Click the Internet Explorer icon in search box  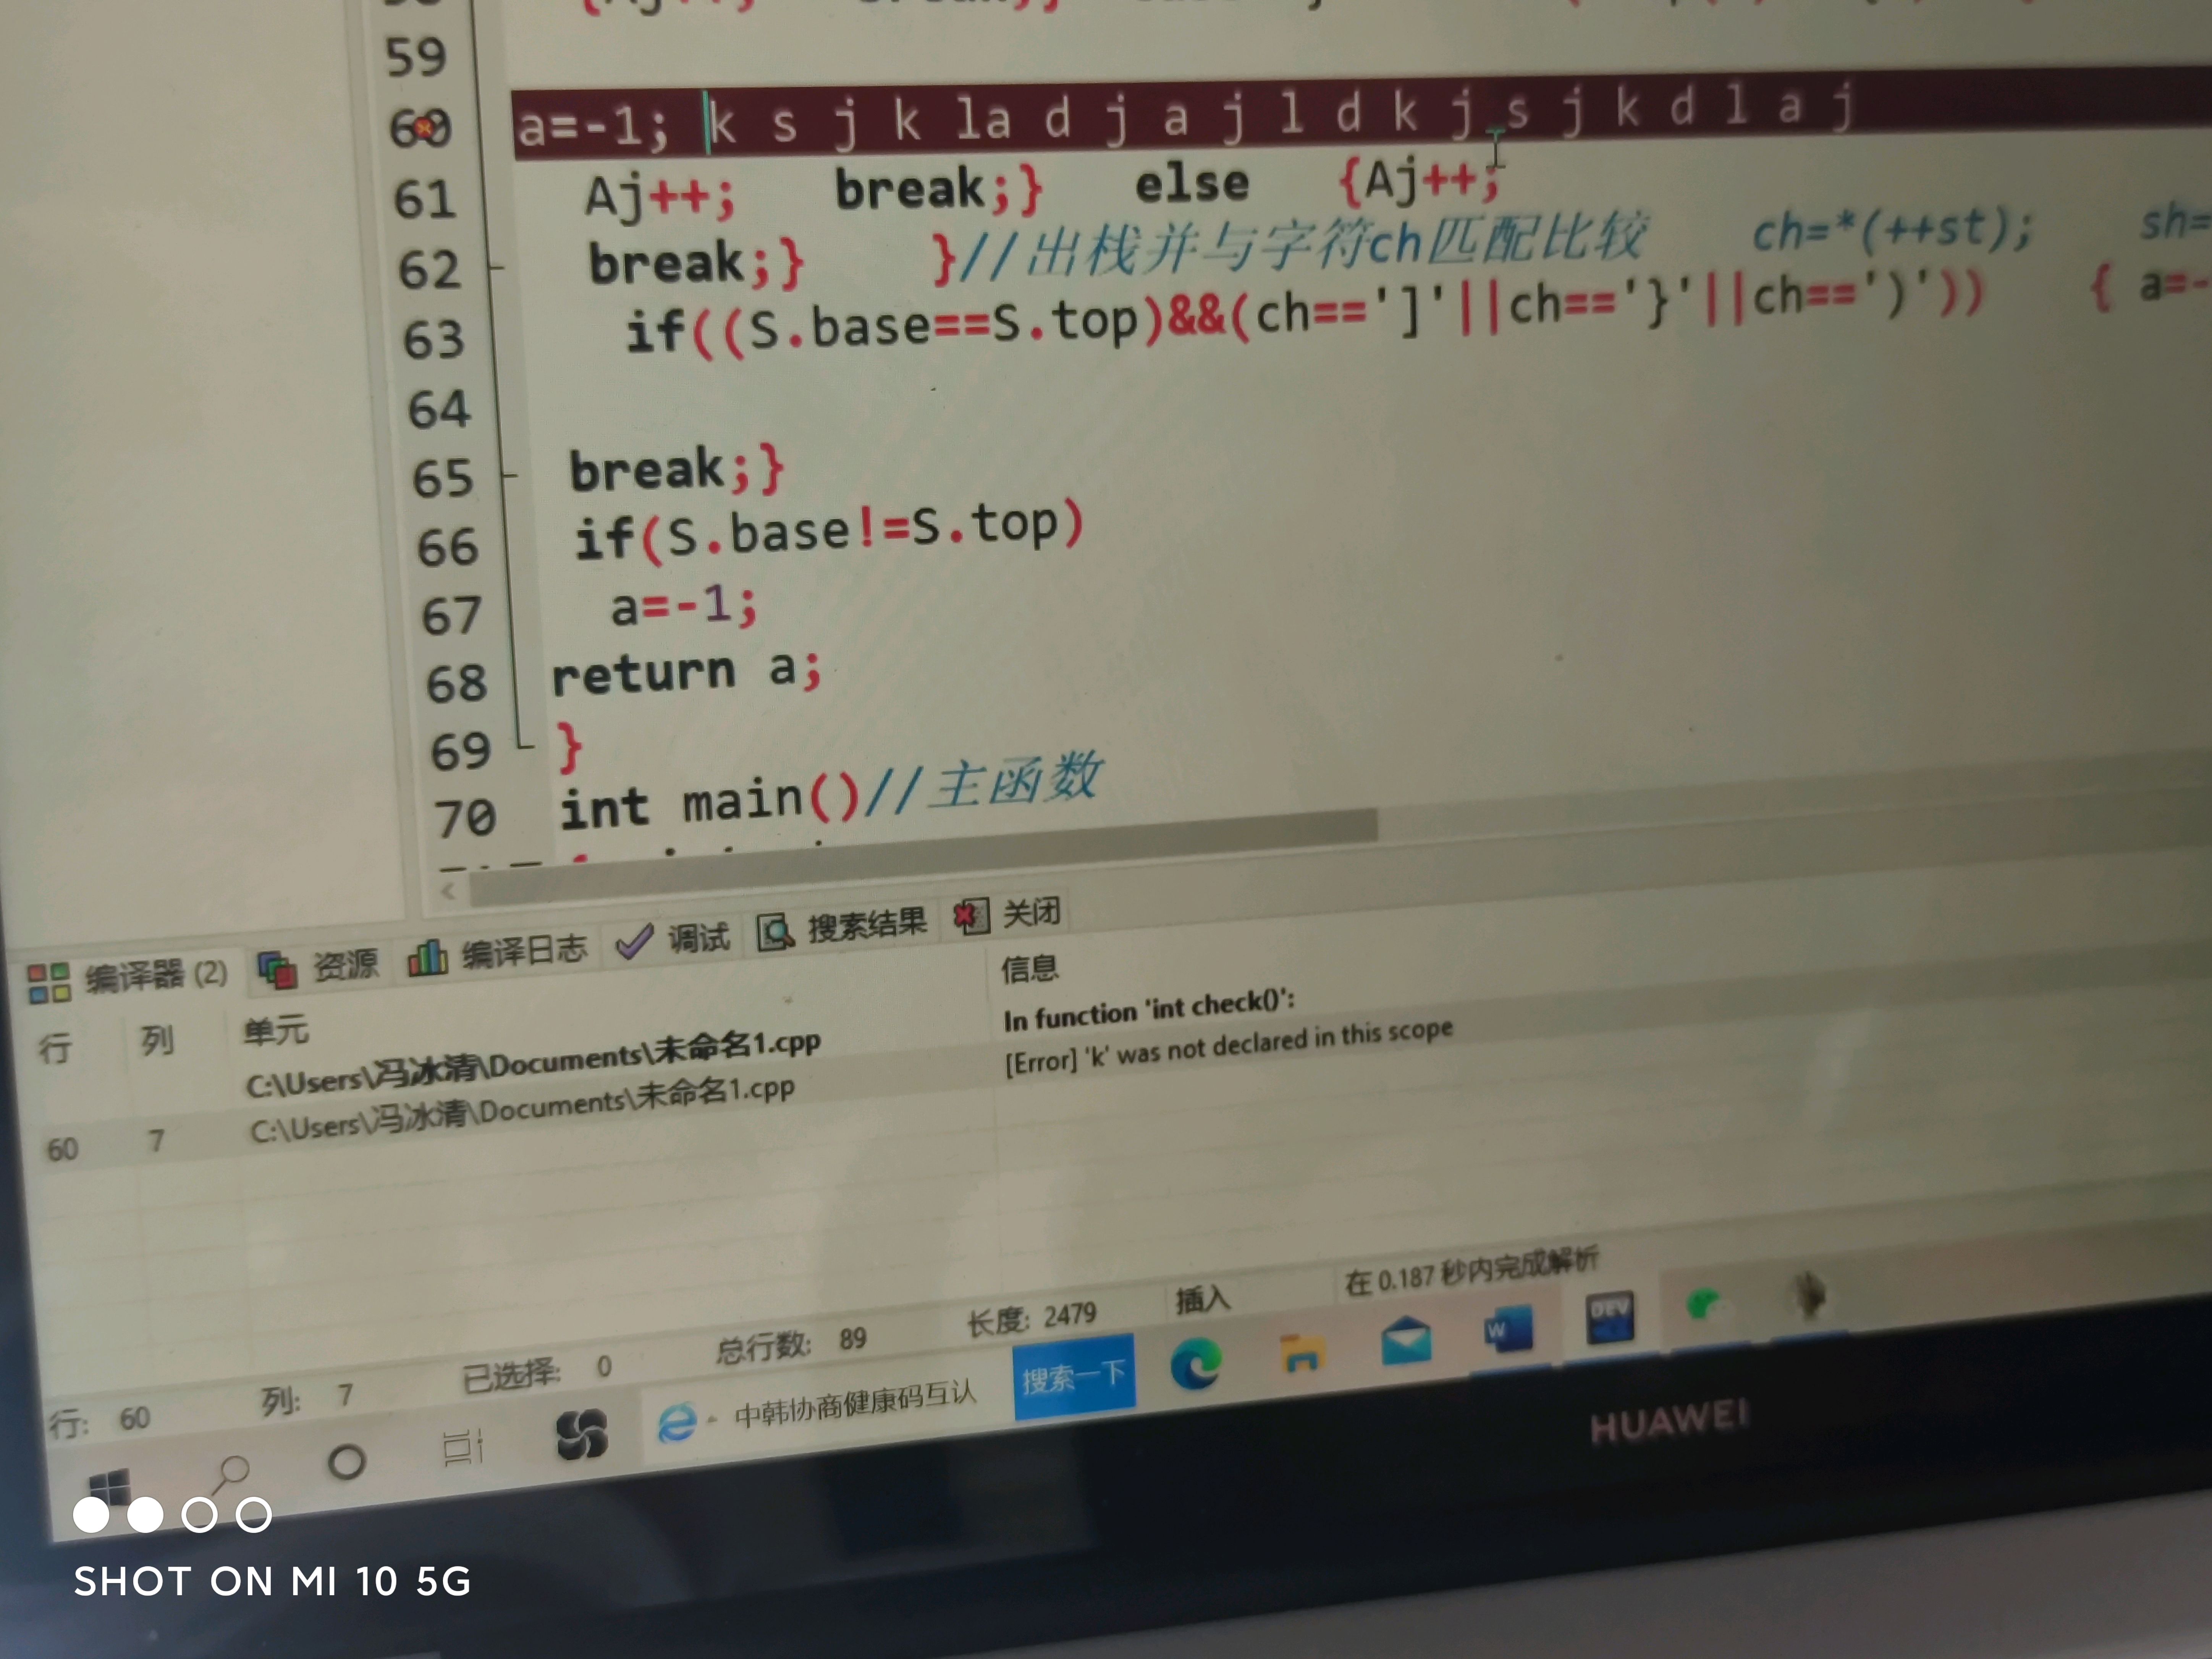click(x=677, y=1421)
